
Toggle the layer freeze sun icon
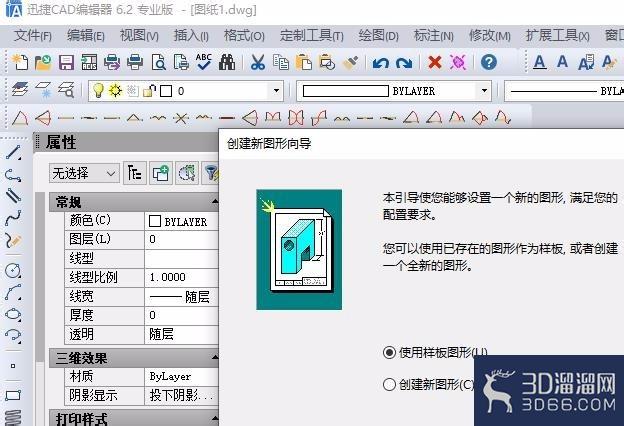coord(115,91)
